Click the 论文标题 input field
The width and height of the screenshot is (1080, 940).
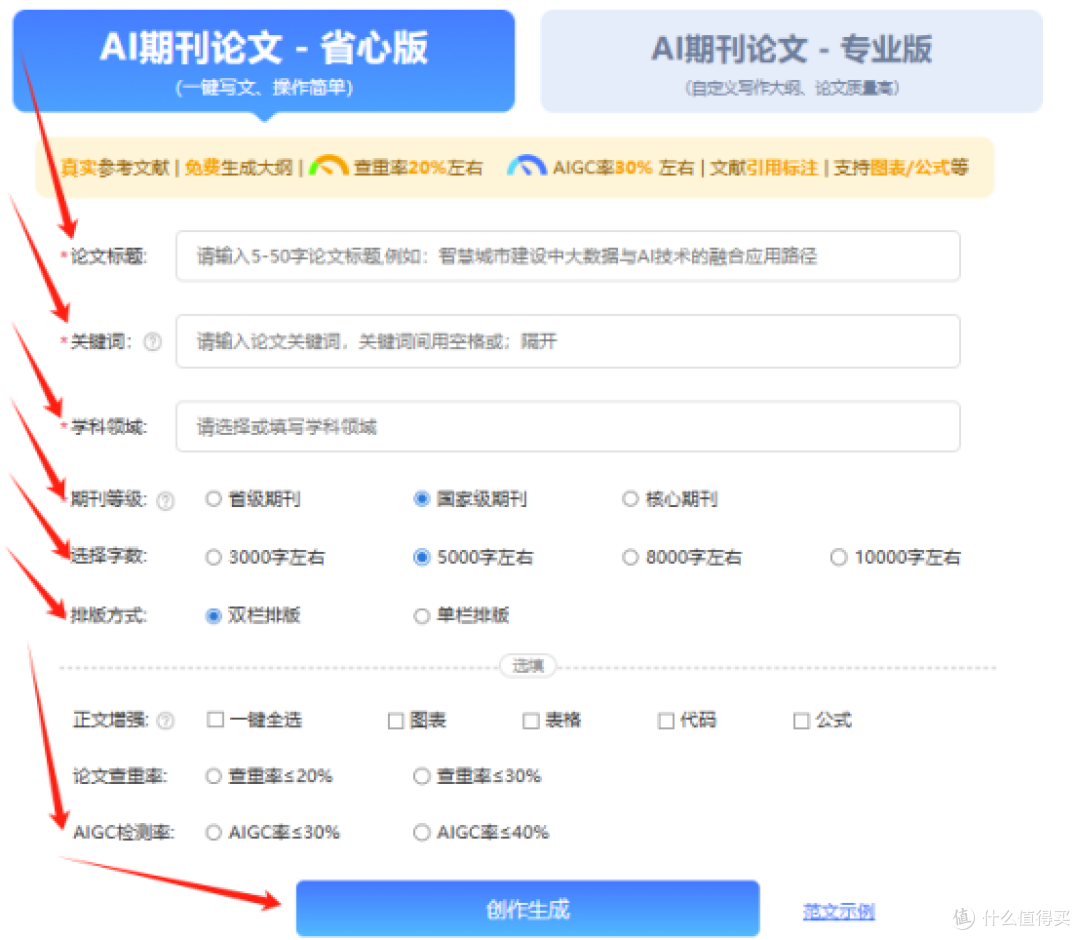568,256
